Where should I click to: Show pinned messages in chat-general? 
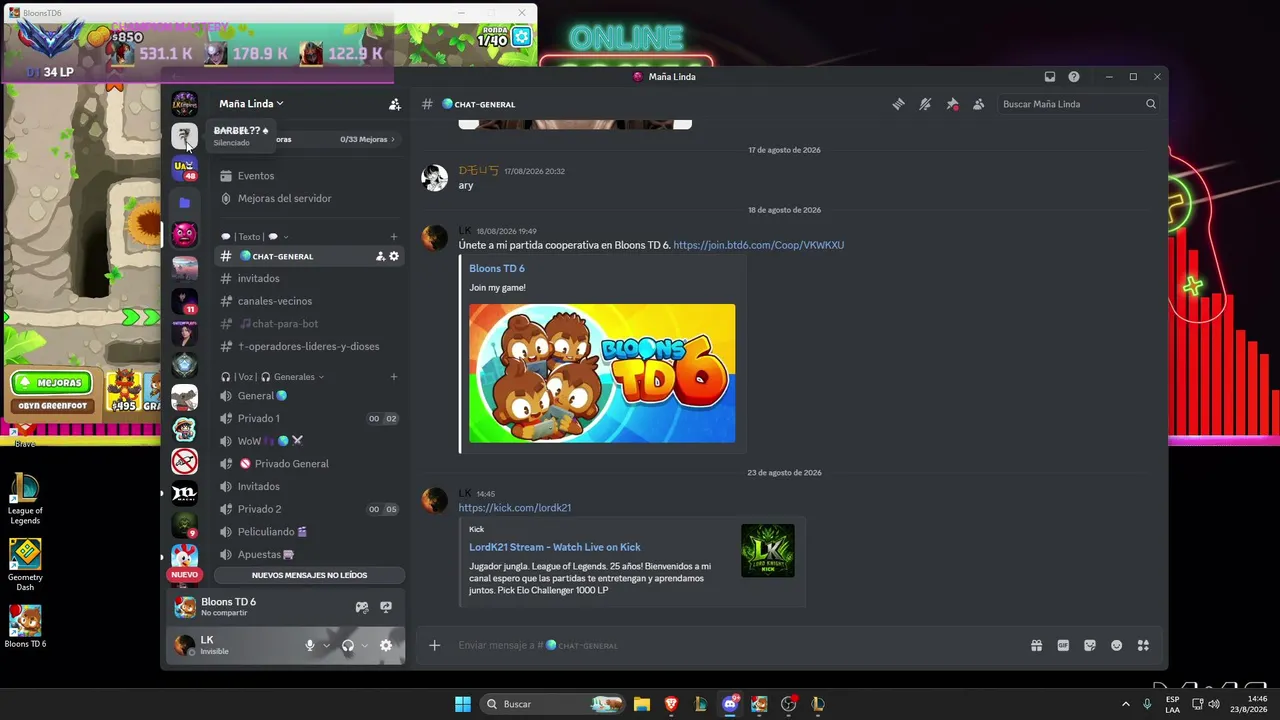point(952,104)
